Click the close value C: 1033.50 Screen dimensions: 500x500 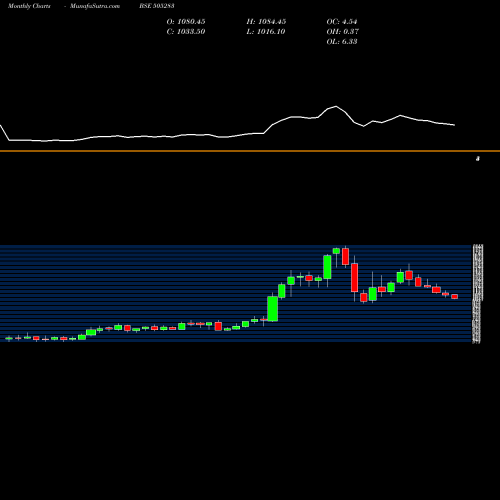(186, 32)
